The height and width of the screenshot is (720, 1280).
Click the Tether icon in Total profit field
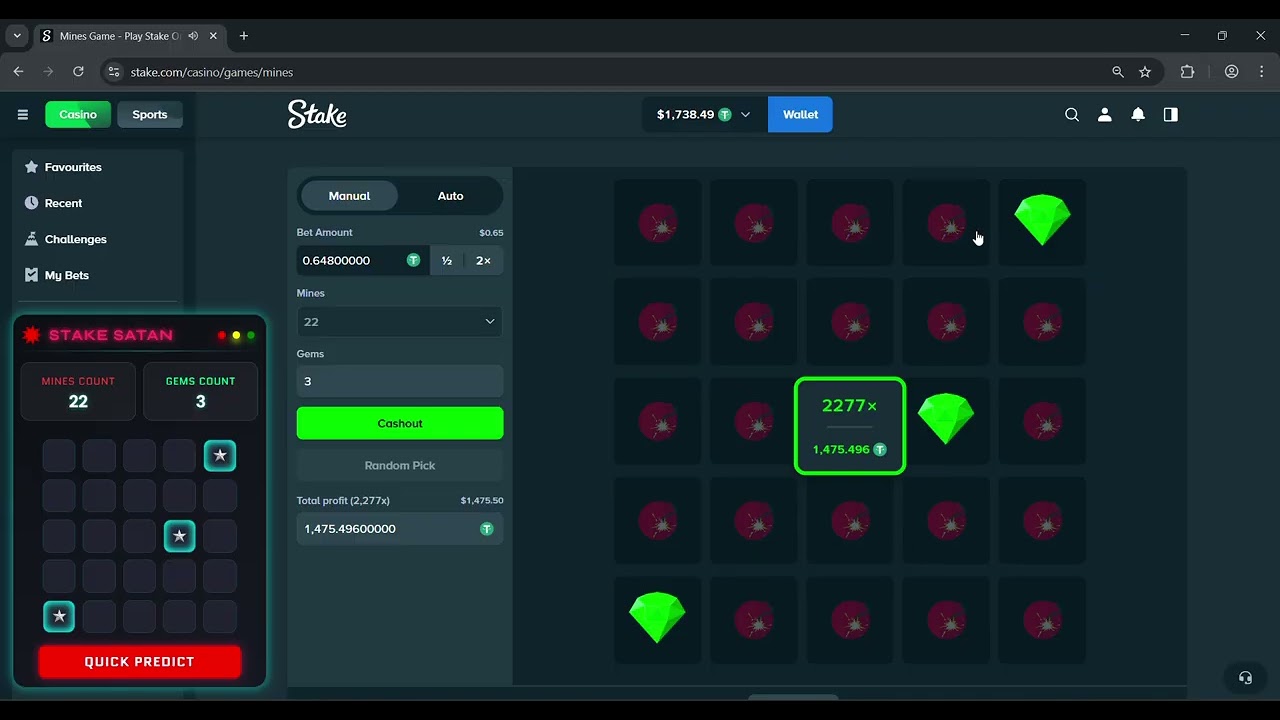tap(487, 528)
